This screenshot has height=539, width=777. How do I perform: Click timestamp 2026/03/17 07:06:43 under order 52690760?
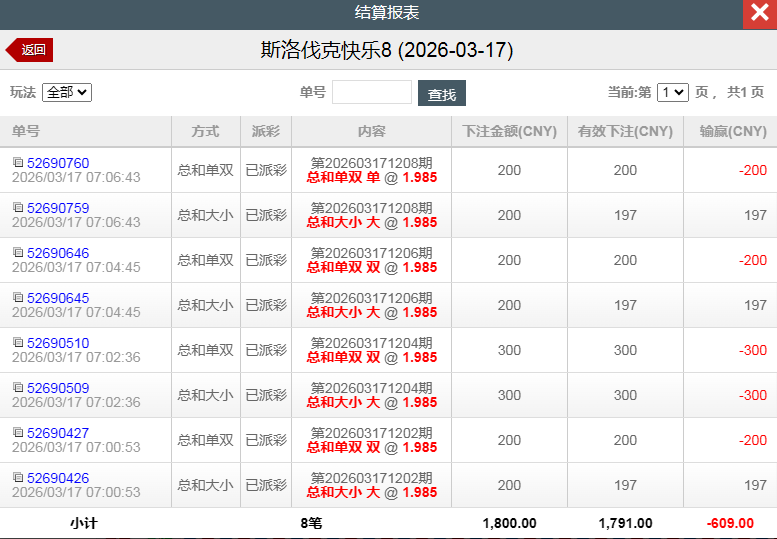76,177
